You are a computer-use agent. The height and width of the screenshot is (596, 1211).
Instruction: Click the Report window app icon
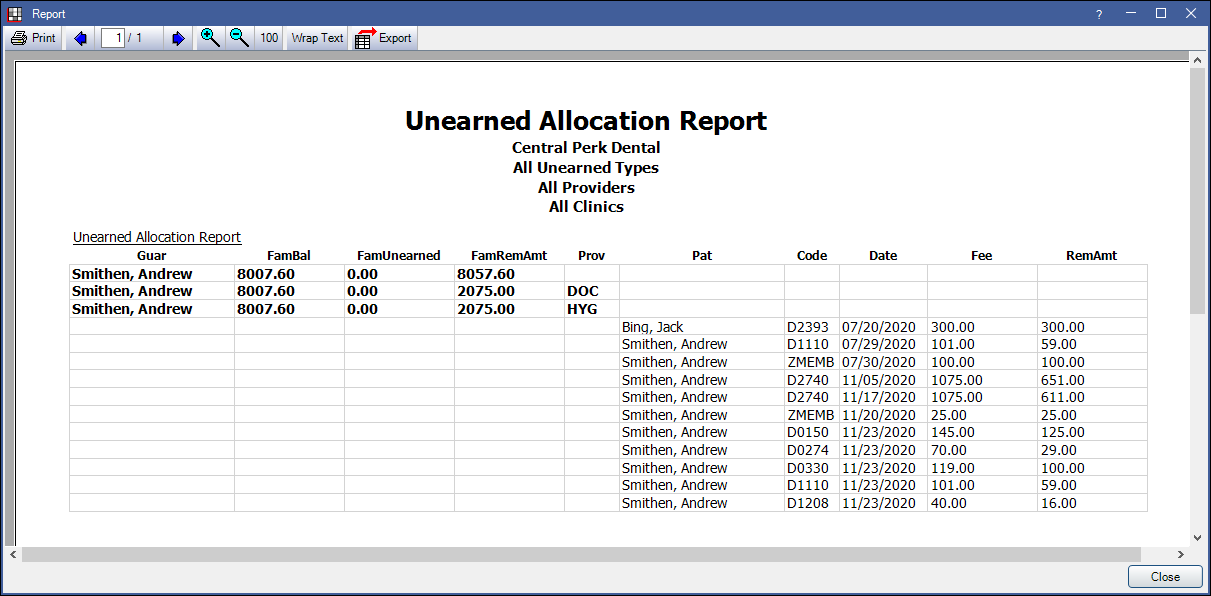pos(14,13)
